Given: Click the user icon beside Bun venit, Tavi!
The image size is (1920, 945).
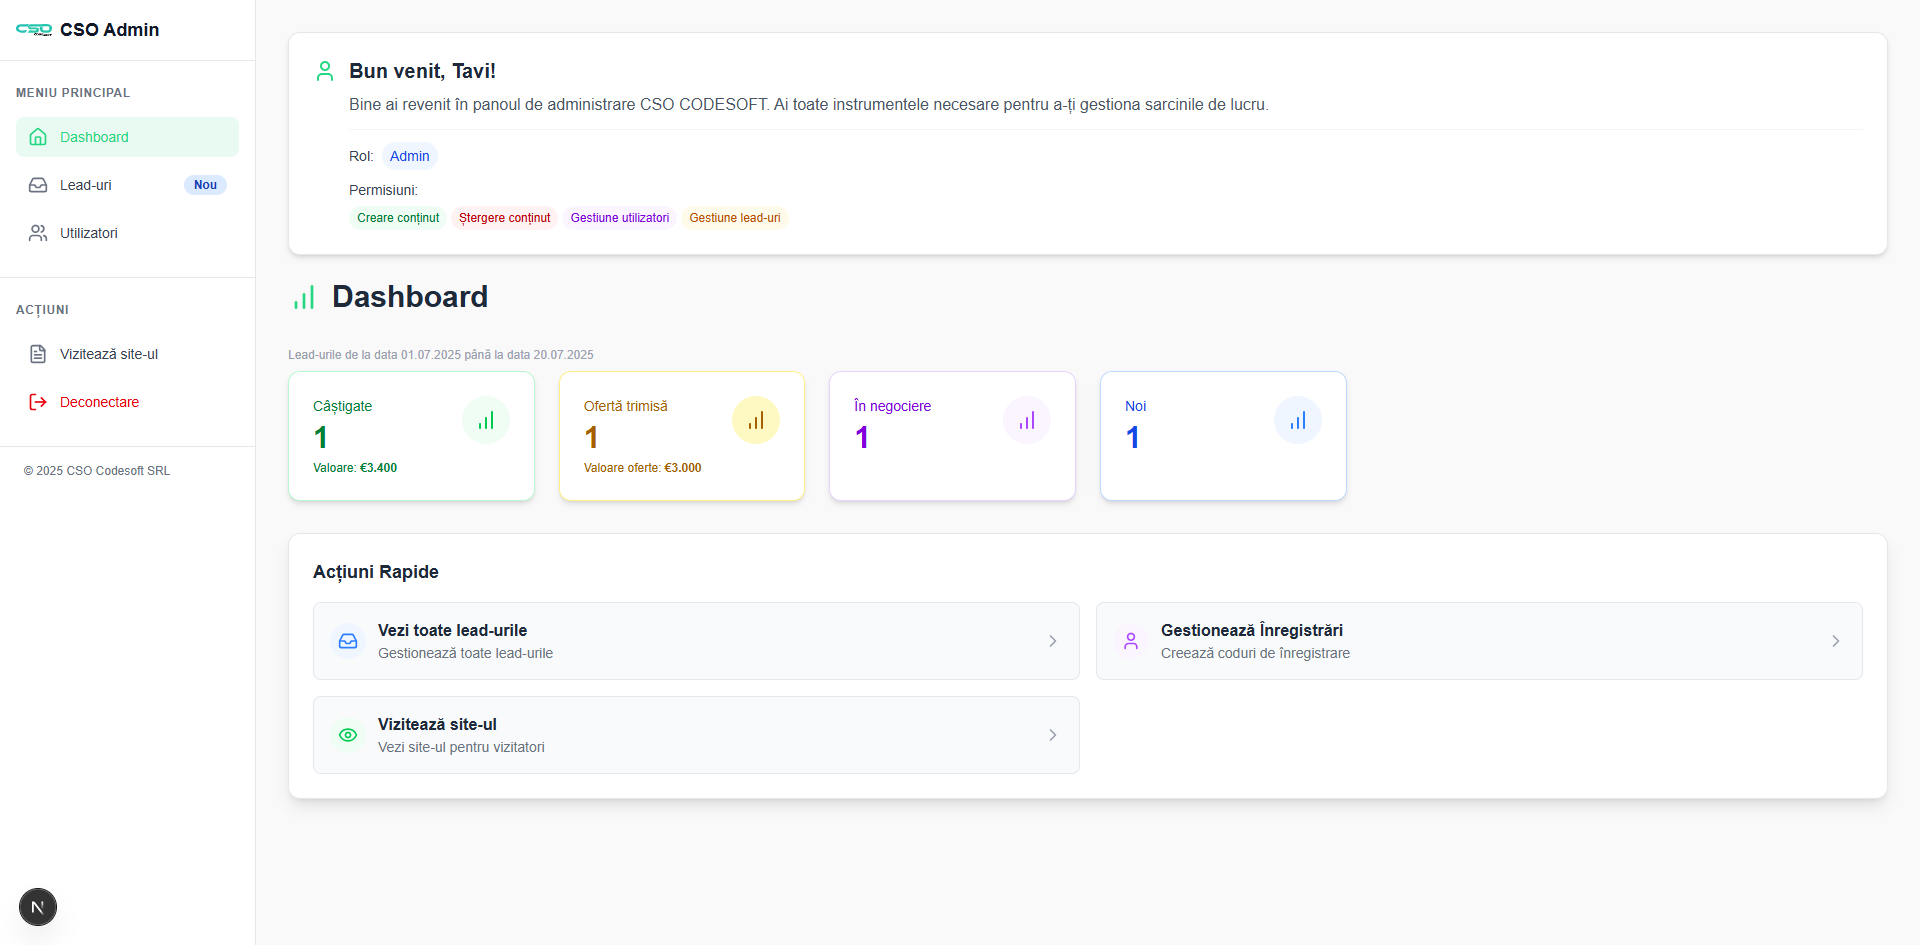Looking at the screenshot, I should (x=325, y=71).
